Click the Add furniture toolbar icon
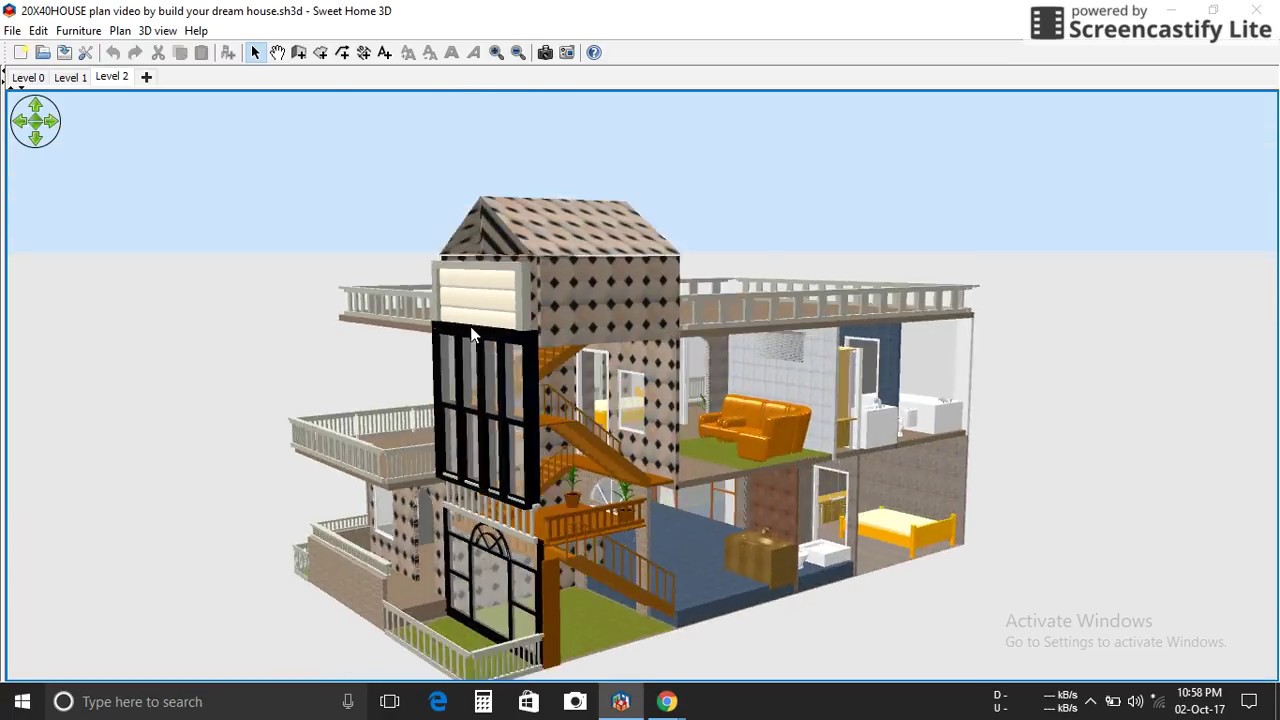Viewport: 1280px width, 720px height. 228,52
